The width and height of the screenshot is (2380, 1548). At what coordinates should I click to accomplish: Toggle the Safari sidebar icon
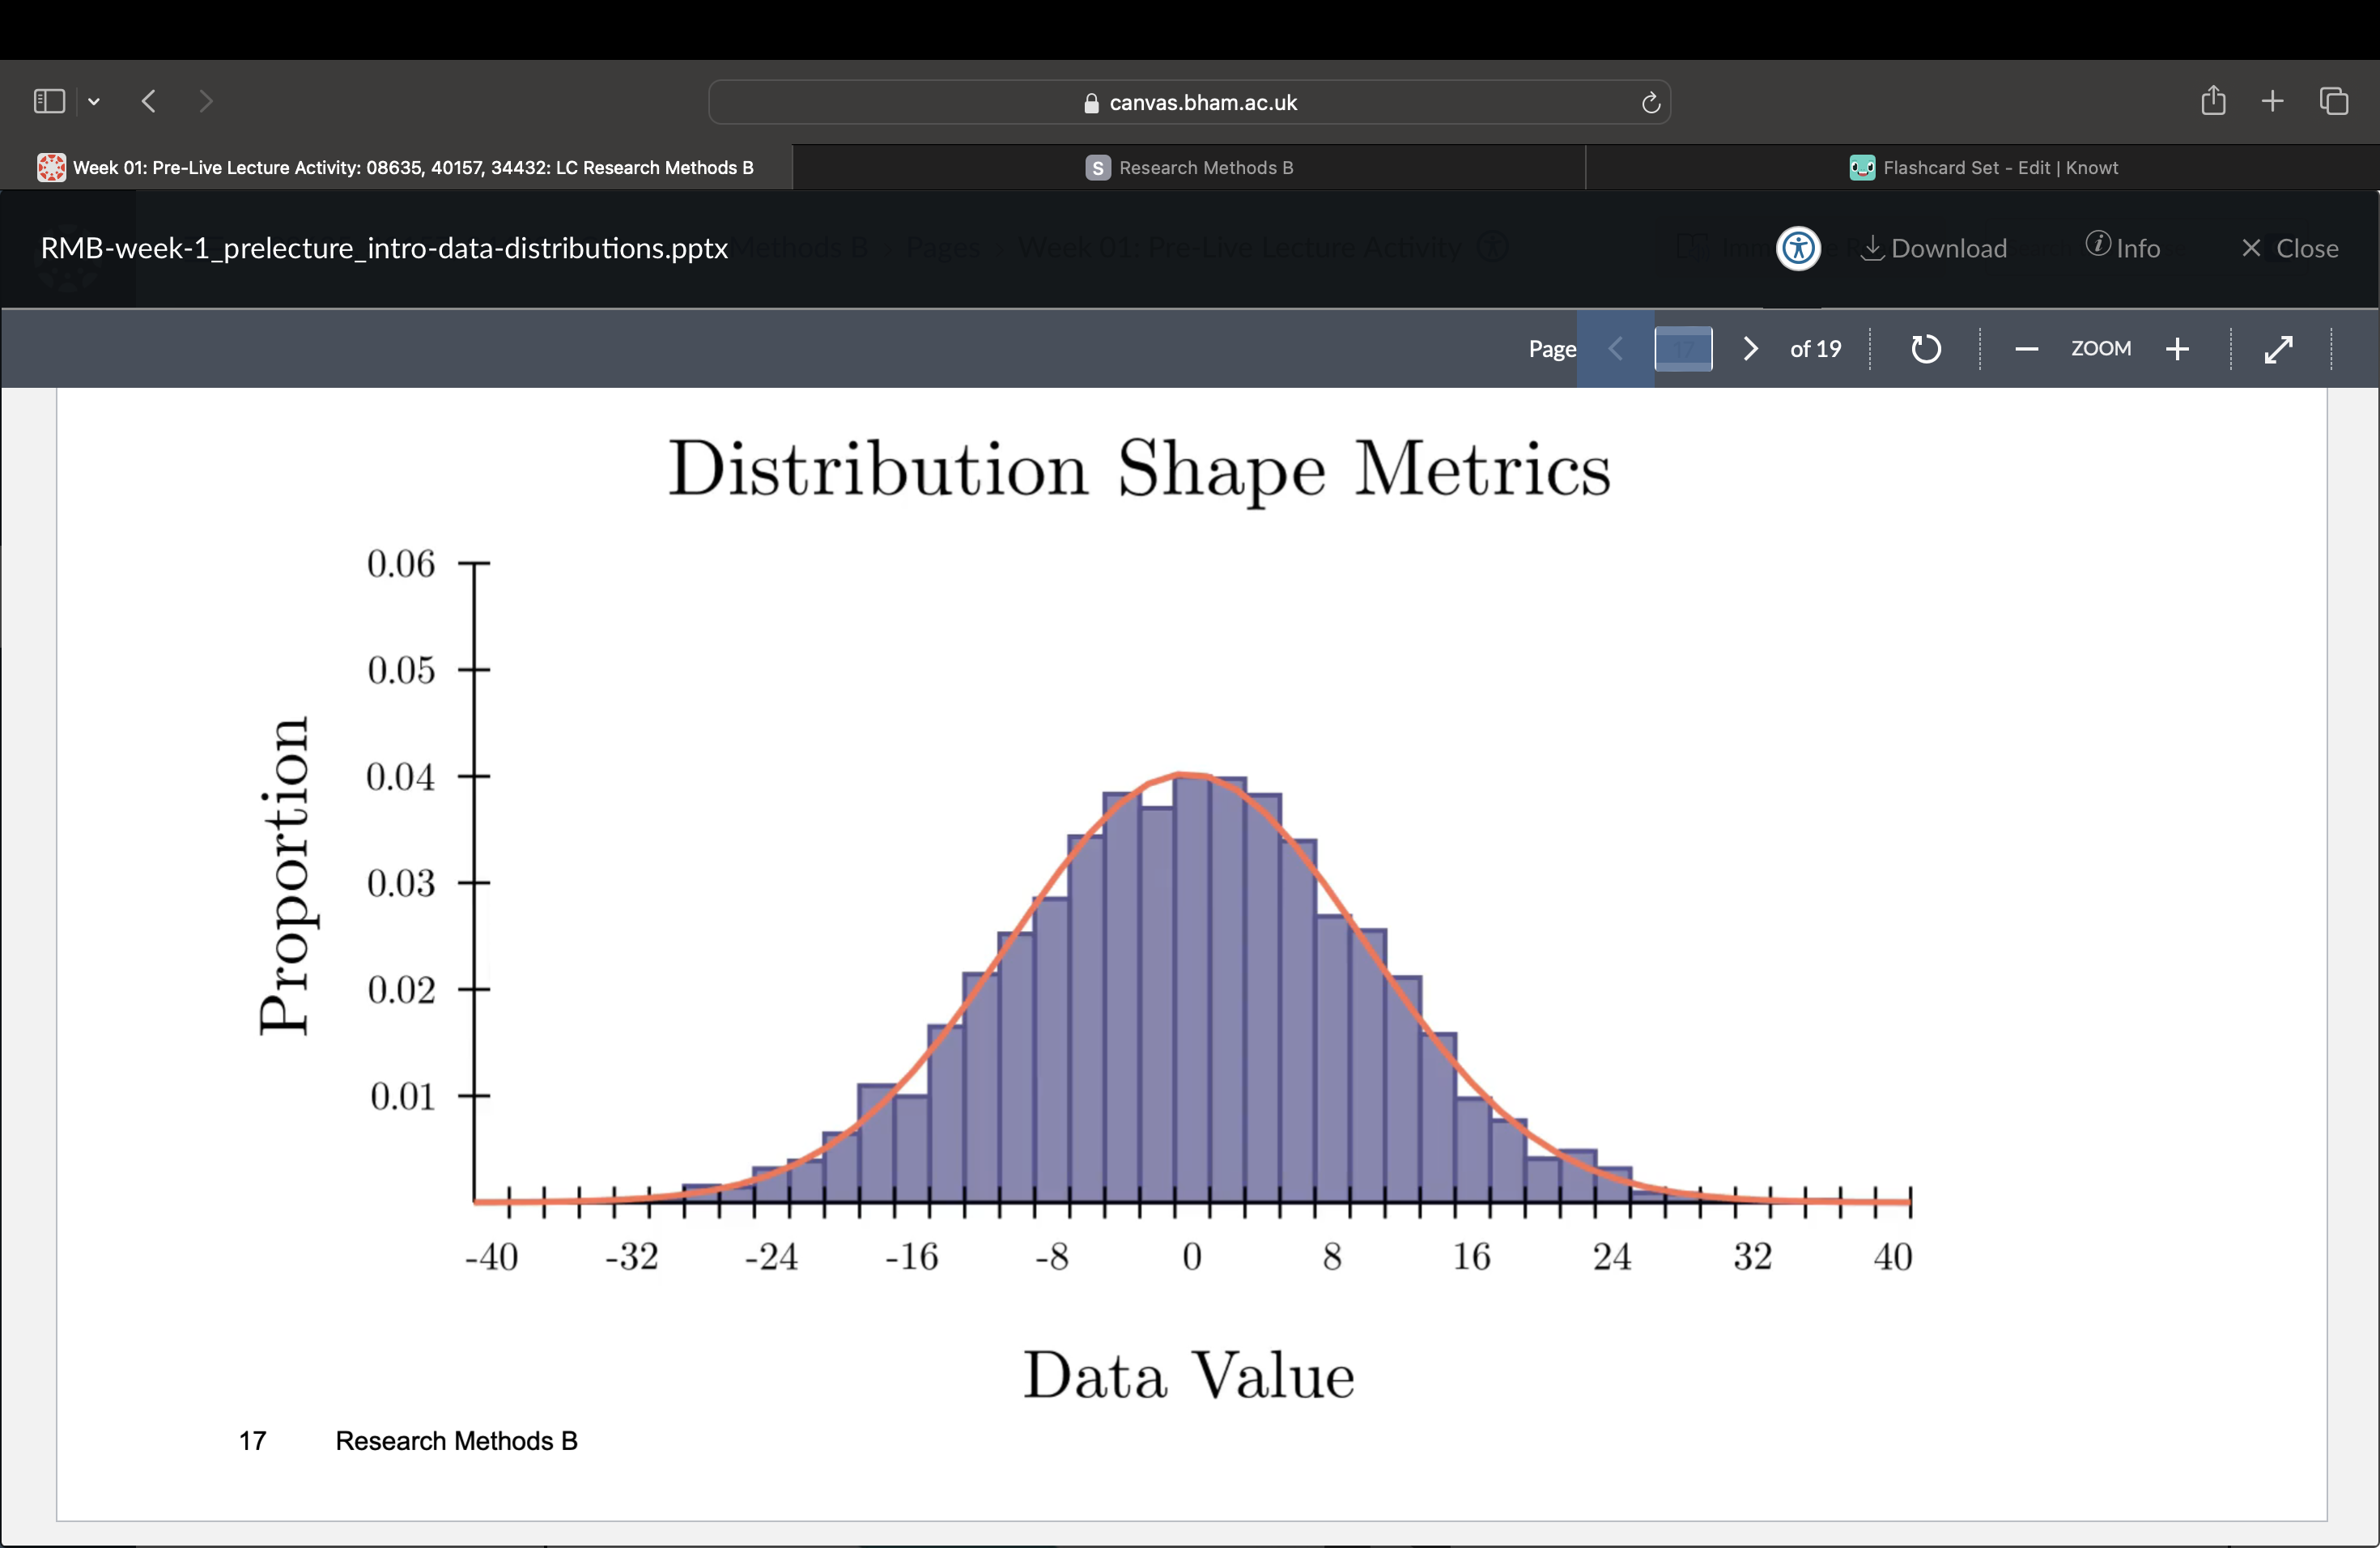(49, 101)
